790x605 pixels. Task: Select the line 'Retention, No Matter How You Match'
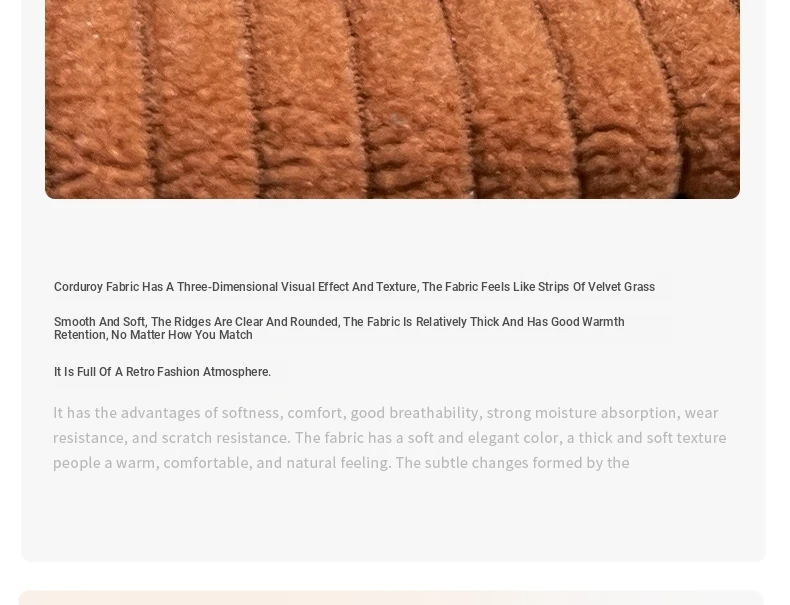point(153,335)
